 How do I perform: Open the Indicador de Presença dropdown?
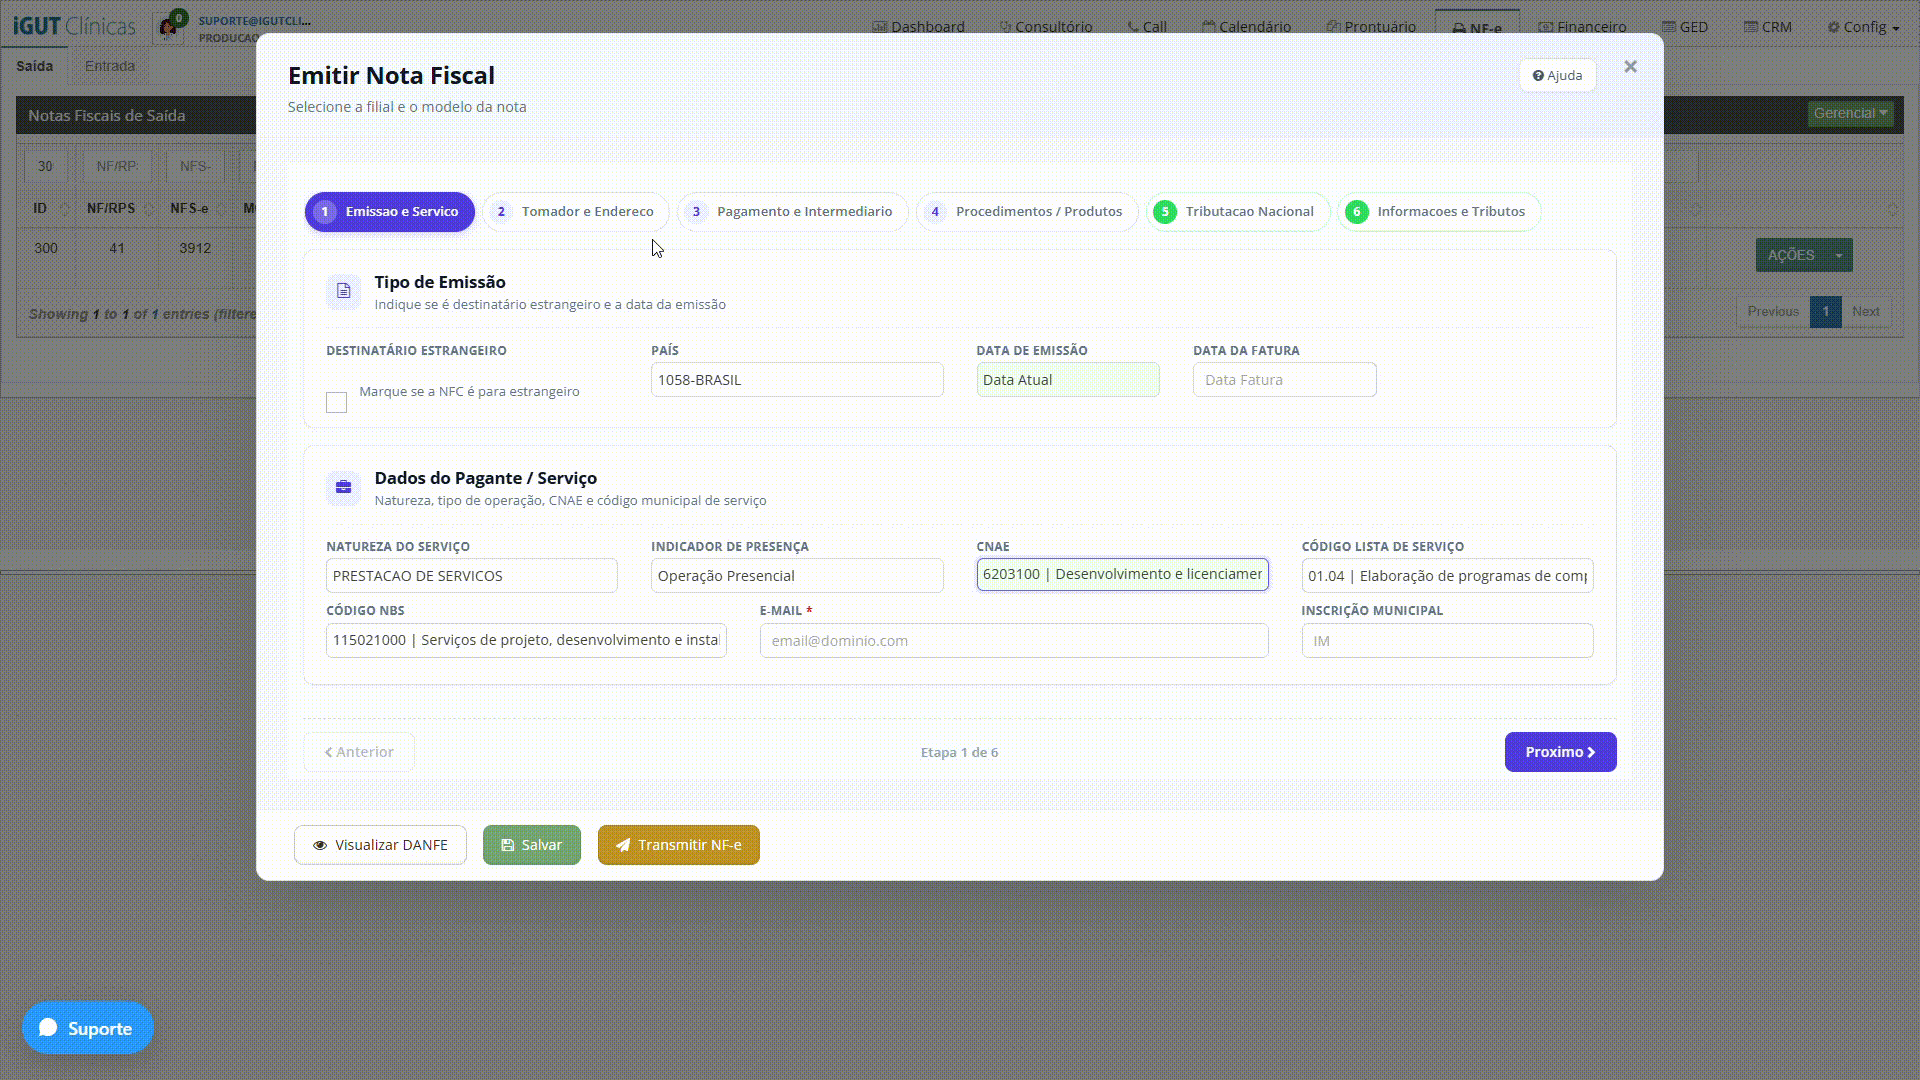pyautogui.click(x=797, y=576)
